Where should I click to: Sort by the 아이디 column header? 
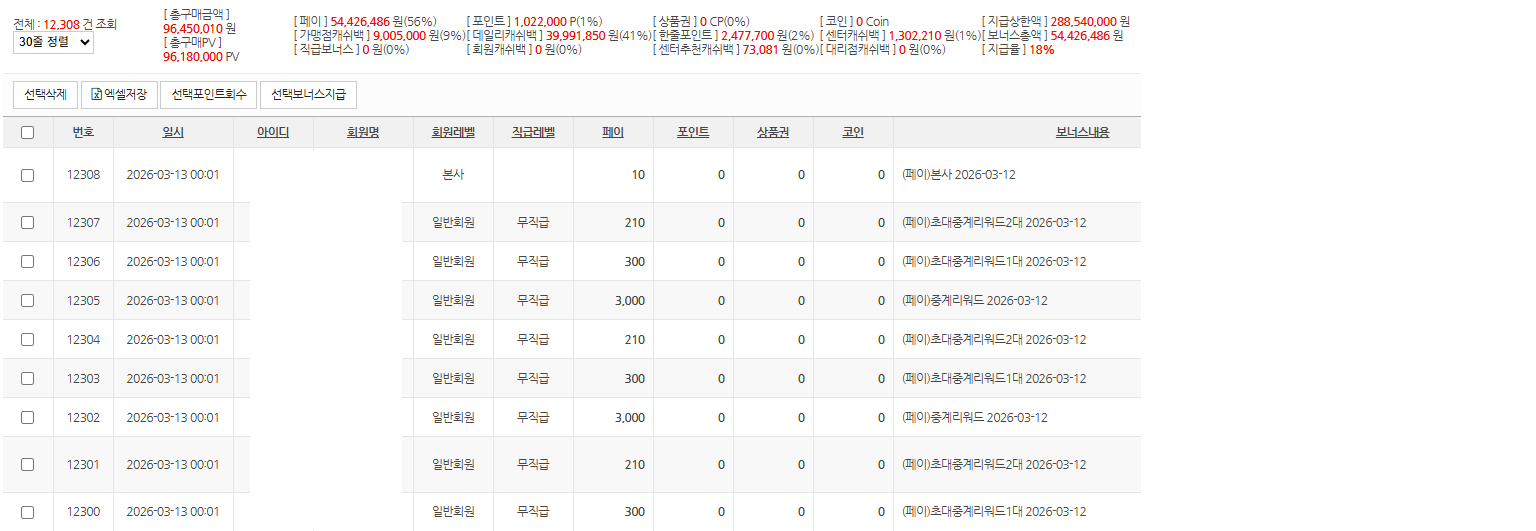coord(273,132)
